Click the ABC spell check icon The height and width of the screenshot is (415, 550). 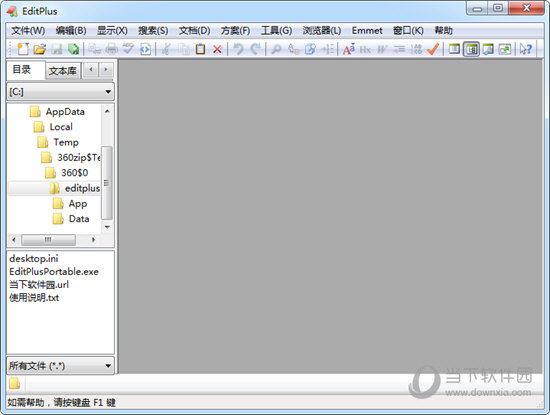(128, 49)
